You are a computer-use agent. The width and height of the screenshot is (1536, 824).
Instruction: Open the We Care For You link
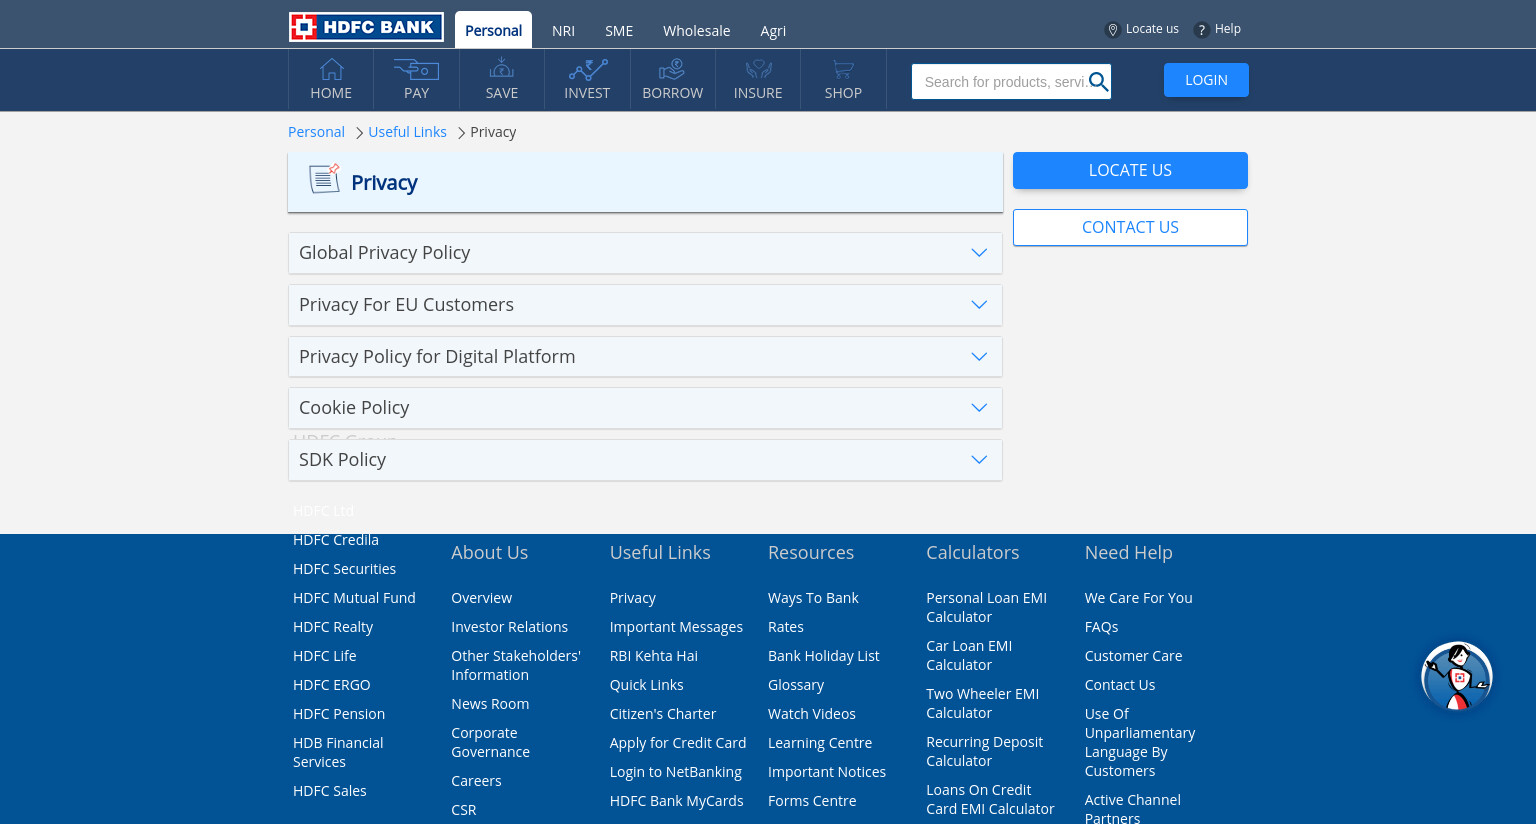coord(1139,598)
